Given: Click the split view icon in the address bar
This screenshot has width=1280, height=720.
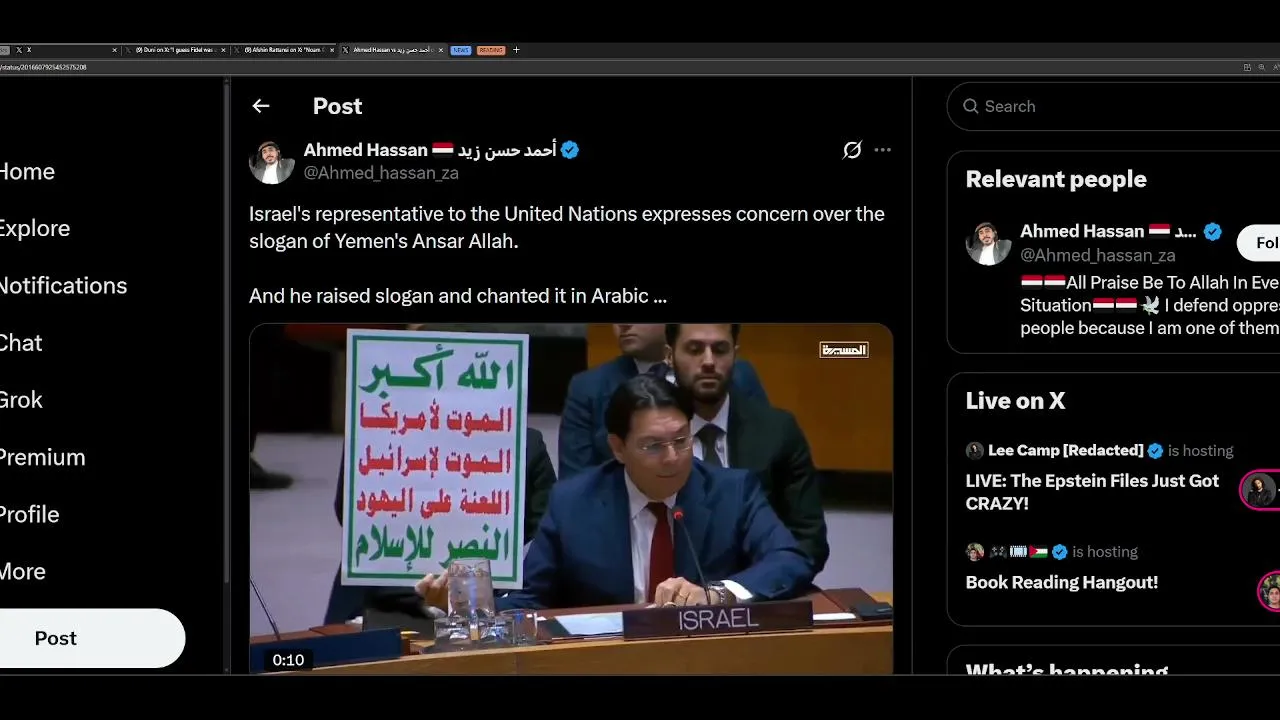Looking at the screenshot, I should click(x=1247, y=67).
